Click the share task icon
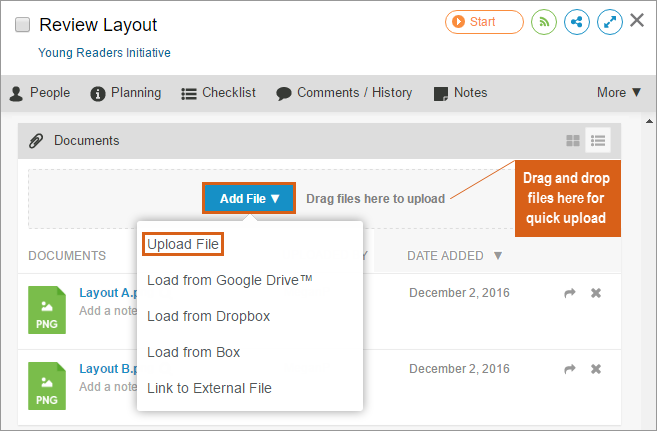 [x=576, y=22]
